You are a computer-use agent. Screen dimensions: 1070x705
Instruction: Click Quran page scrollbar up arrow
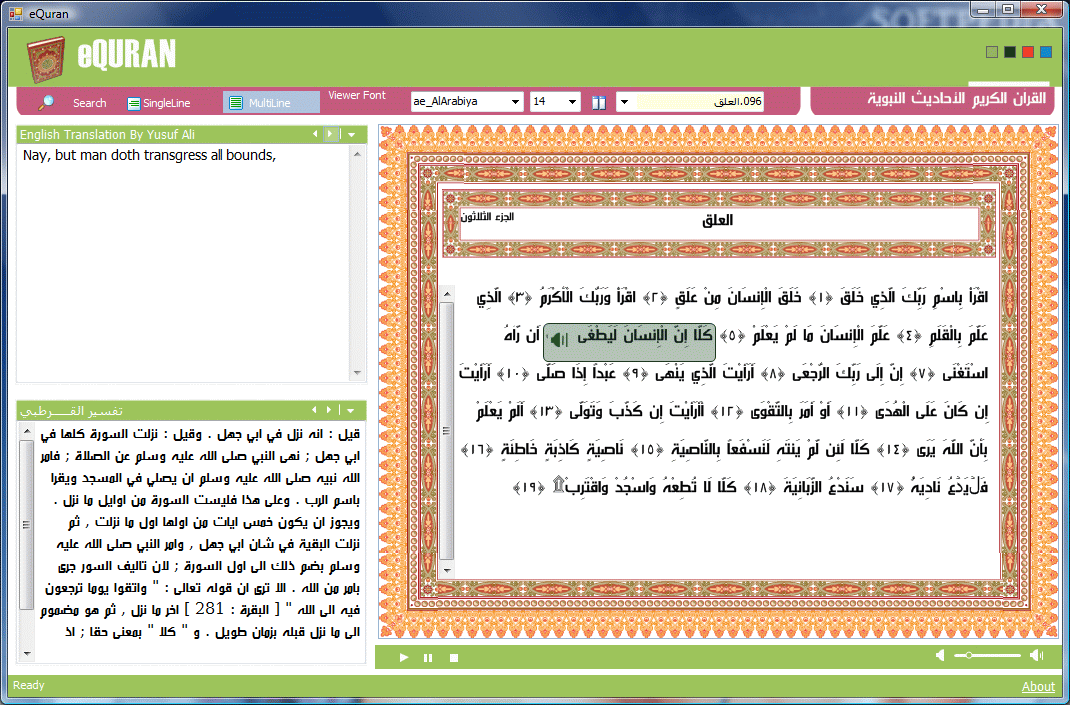click(x=447, y=295)
